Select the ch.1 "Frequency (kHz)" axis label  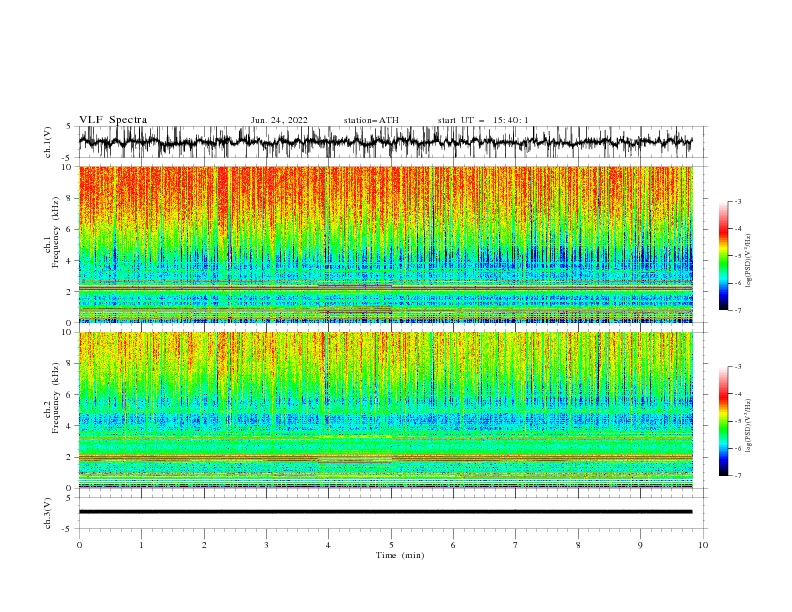[56, 233]
